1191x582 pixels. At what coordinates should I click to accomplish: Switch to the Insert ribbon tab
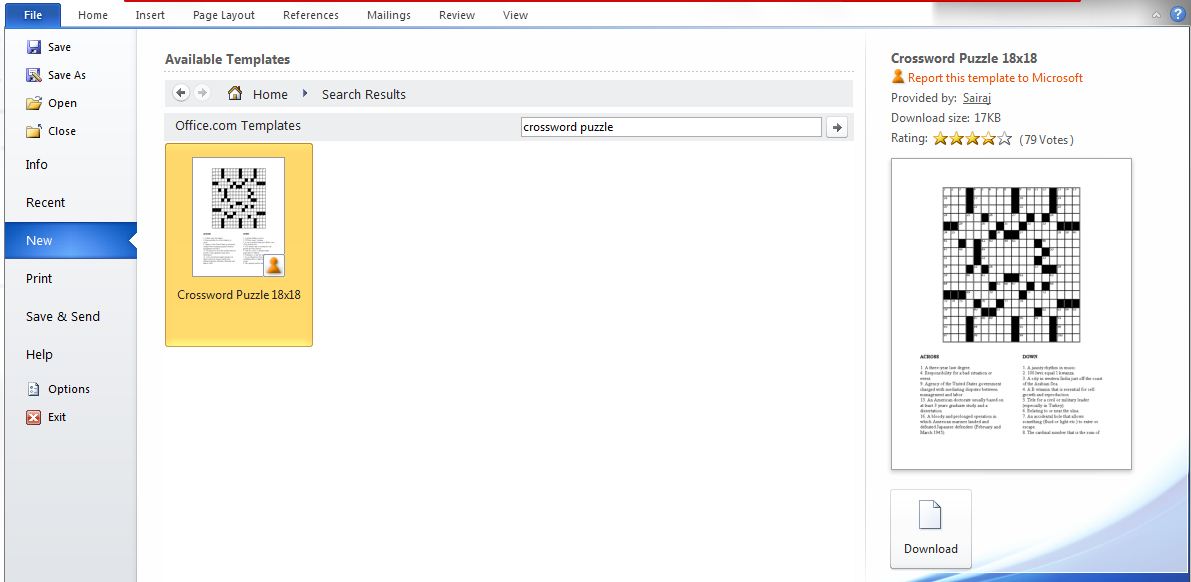(x=150, y=15)
